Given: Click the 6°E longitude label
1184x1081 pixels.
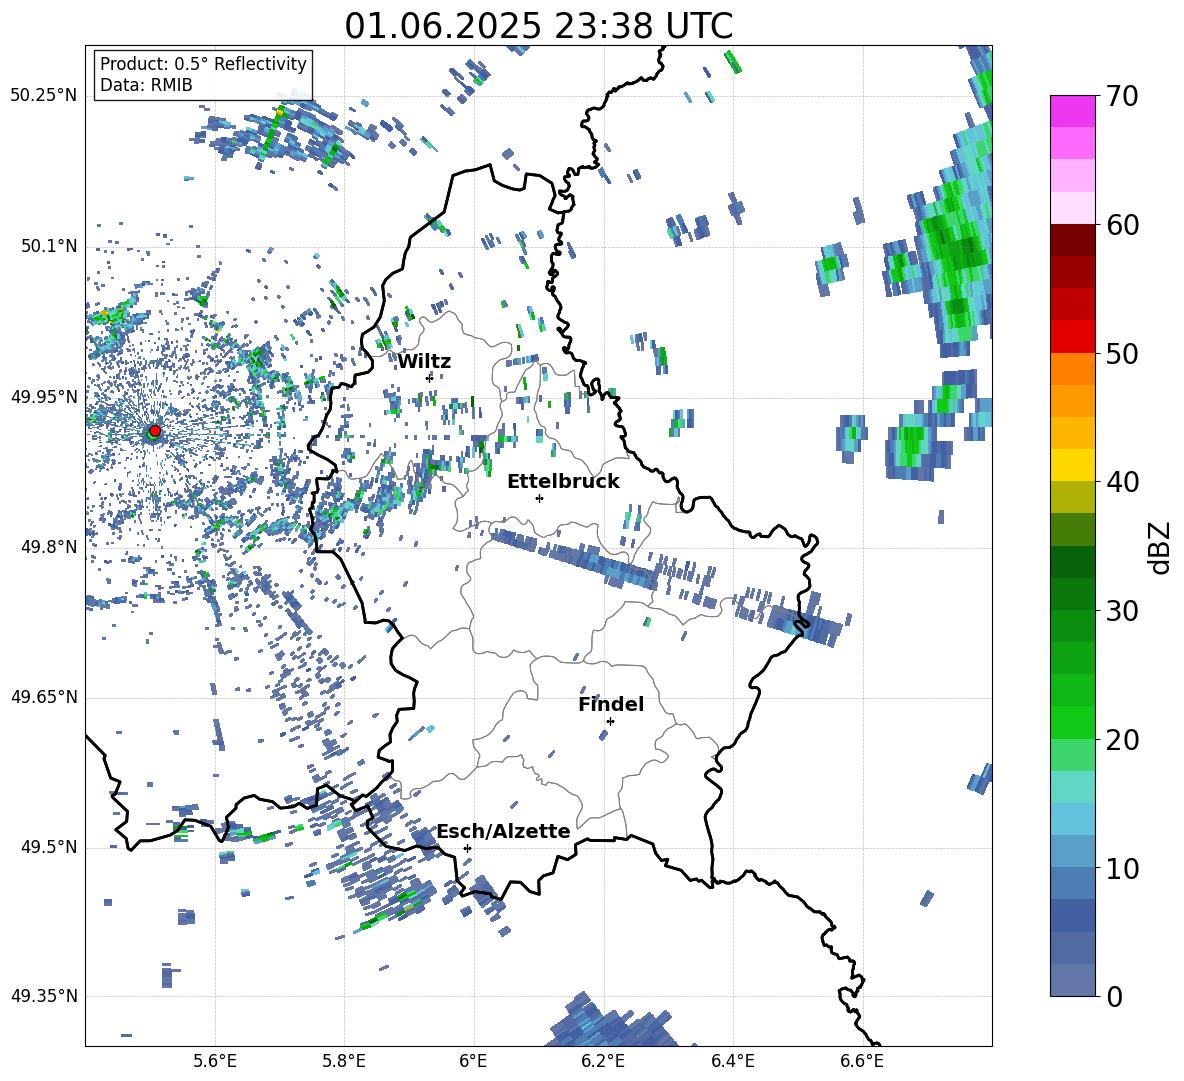Looking at the screenshot, I should tap(473, 1061).
